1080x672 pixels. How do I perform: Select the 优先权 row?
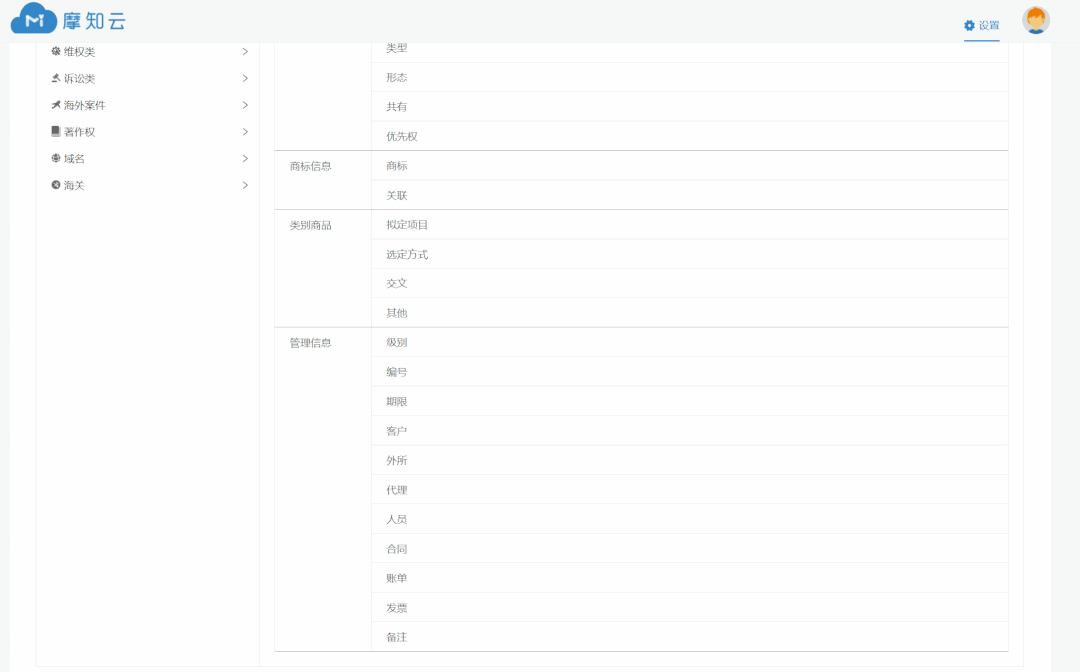tap(689, 136)
